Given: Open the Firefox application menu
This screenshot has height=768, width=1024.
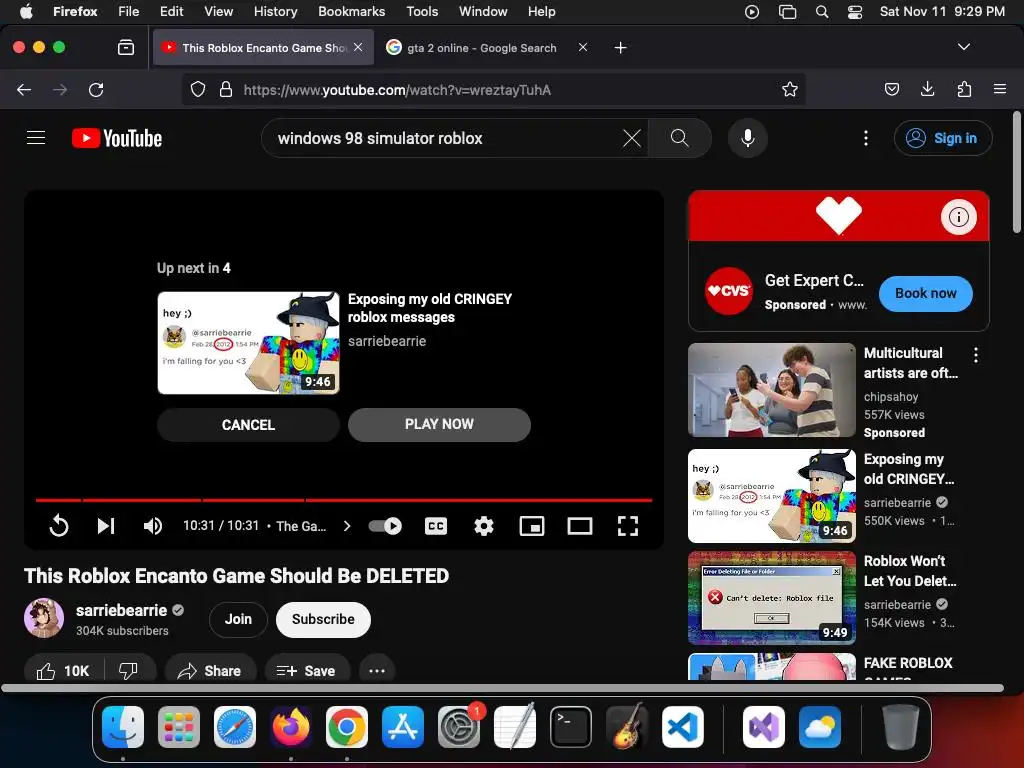Looking at the screenshot, I should pyautogui.click(x=1000, y=89).
